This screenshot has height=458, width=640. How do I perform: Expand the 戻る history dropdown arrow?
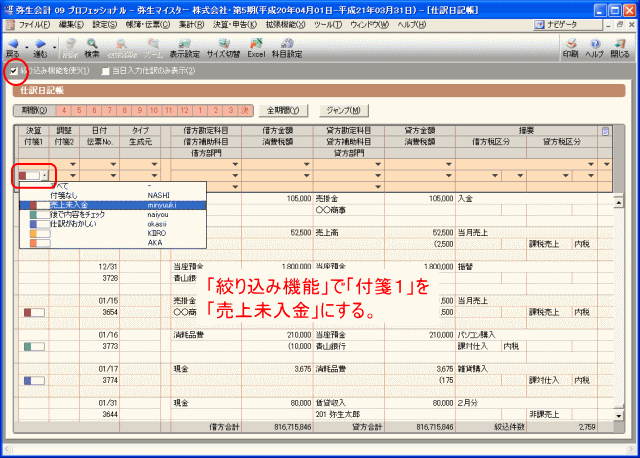(x=27, y=47)
